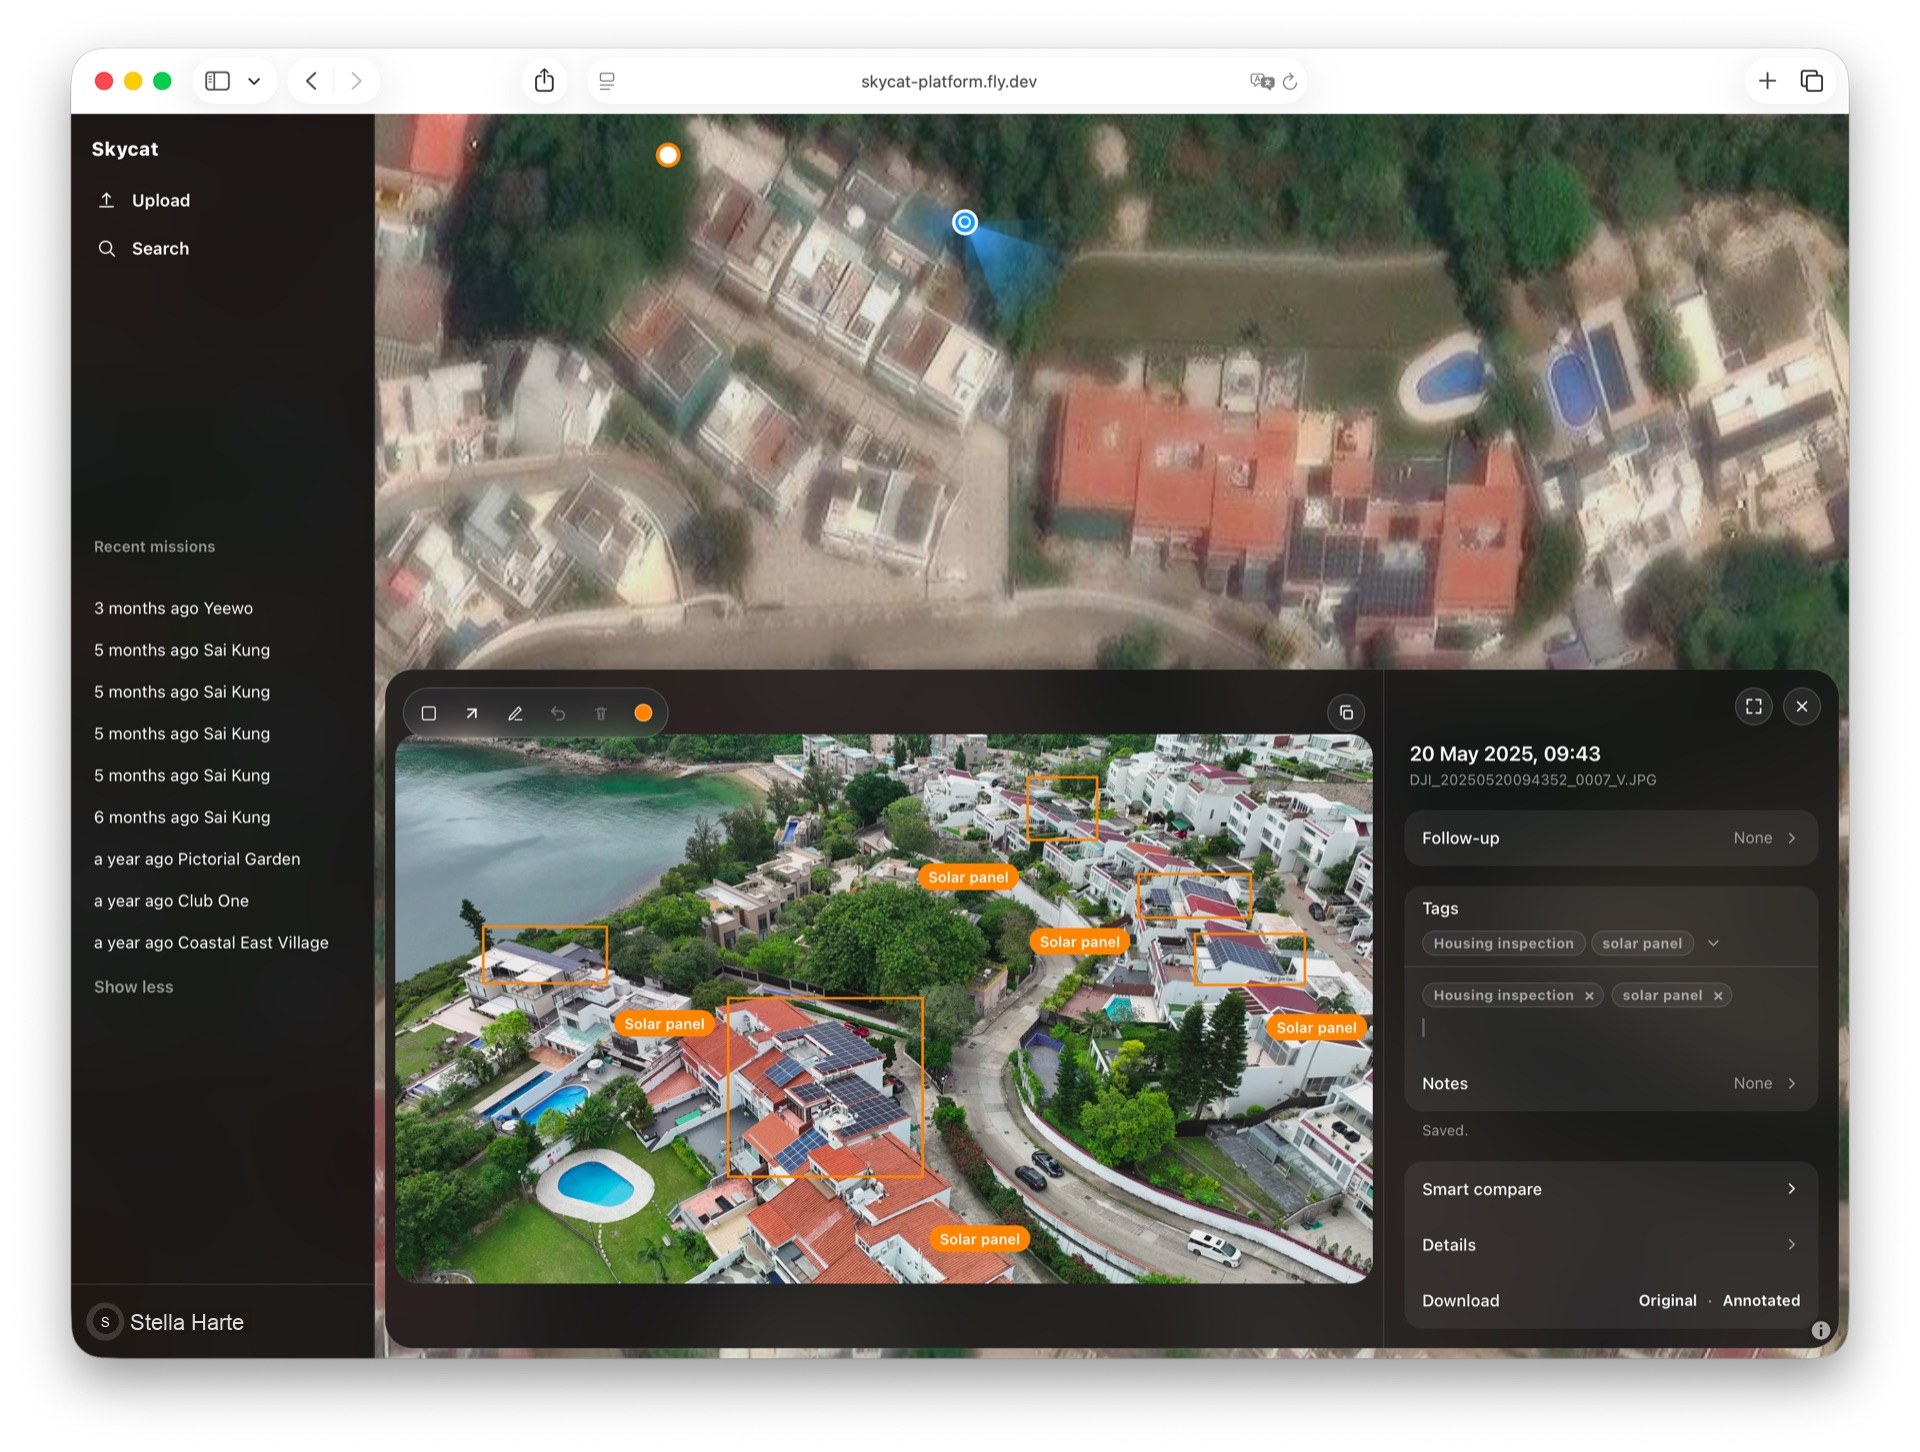This screenshot has width=1920, height=1452.
Task: Open the orange annotation color picker
Action: point(643,713)
